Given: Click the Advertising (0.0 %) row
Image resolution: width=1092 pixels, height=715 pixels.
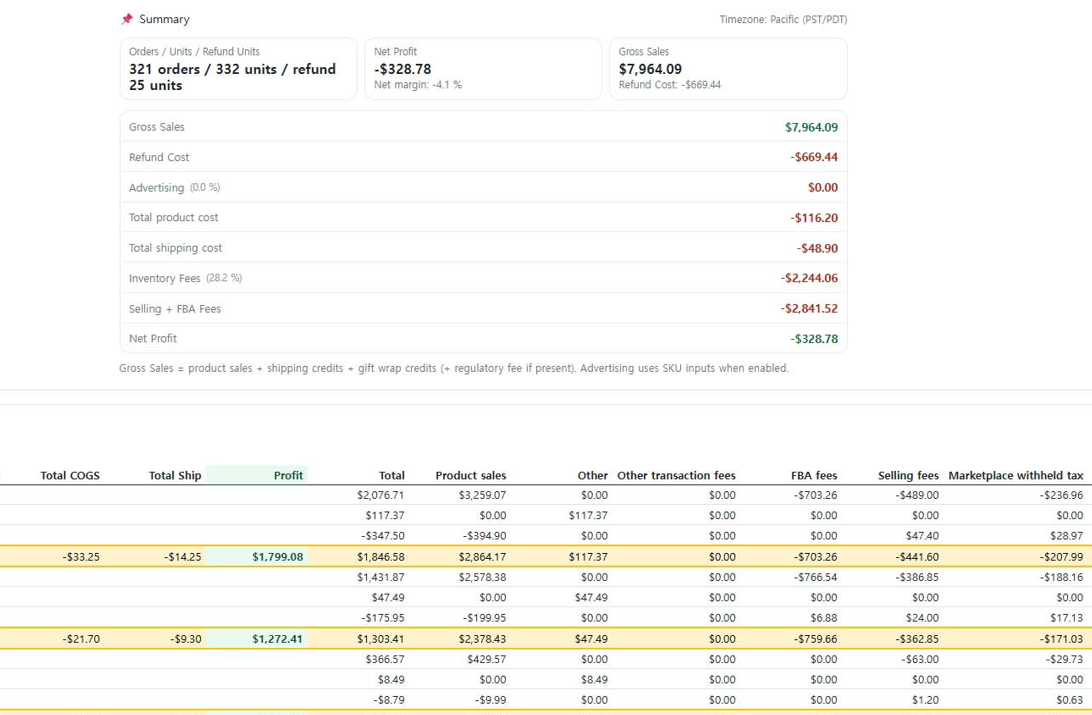Looking at the screenshot, I should click(483, 187).
